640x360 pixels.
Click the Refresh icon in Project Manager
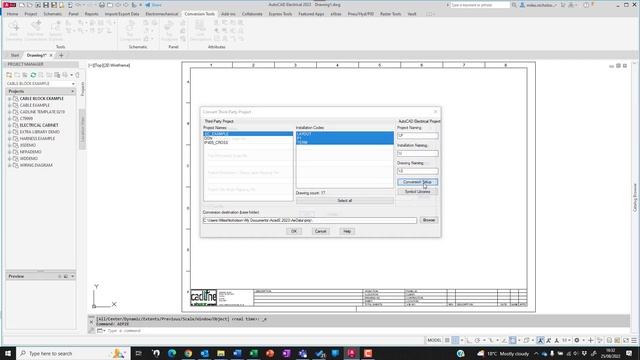click(x=33, y=75)
